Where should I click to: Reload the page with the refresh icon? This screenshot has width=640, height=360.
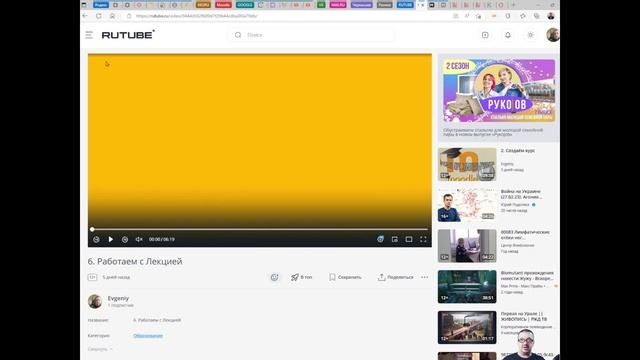coord(98,16)
